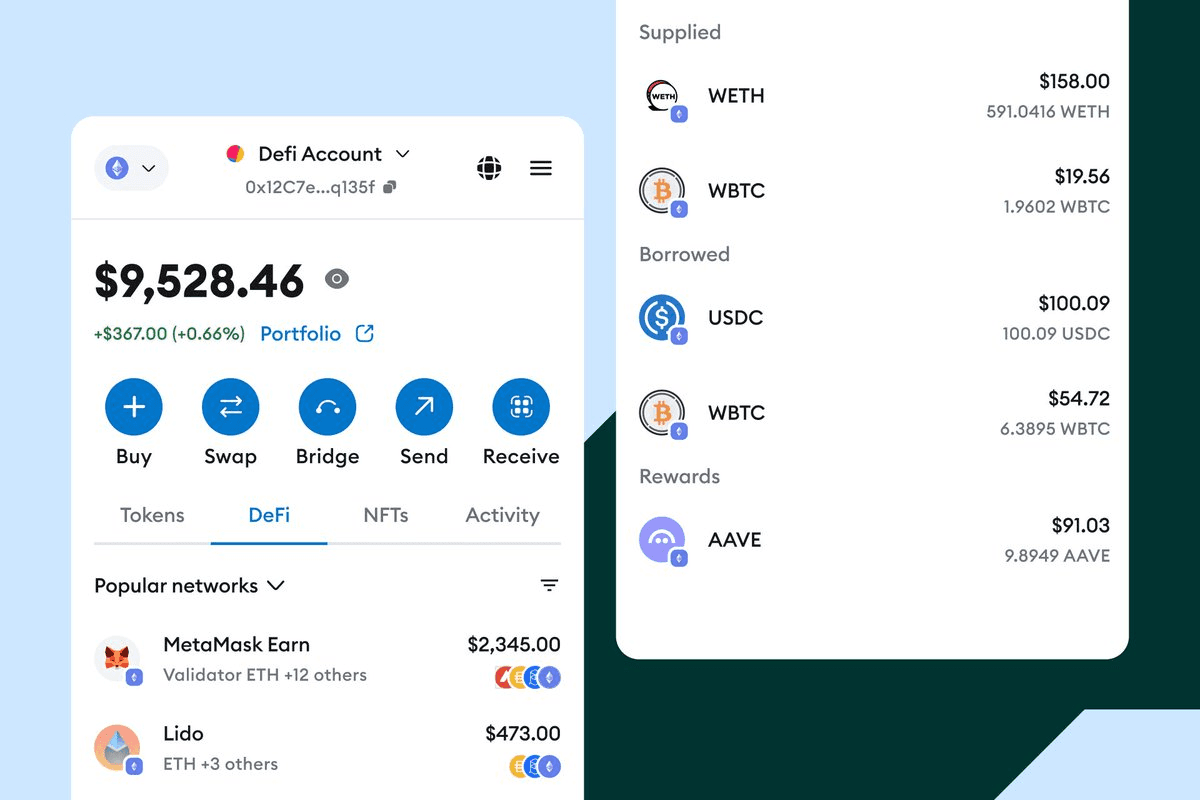Click the +$367.00 (0.66%) change text
The height and width of the screenshot is (800, 1200).
click(169, 334)
